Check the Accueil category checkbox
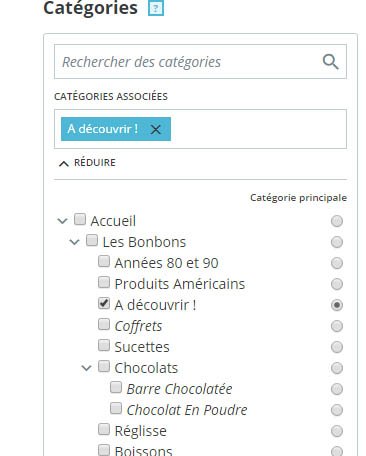The height and width of the screenshot is (456, 366). coord(80,219)
